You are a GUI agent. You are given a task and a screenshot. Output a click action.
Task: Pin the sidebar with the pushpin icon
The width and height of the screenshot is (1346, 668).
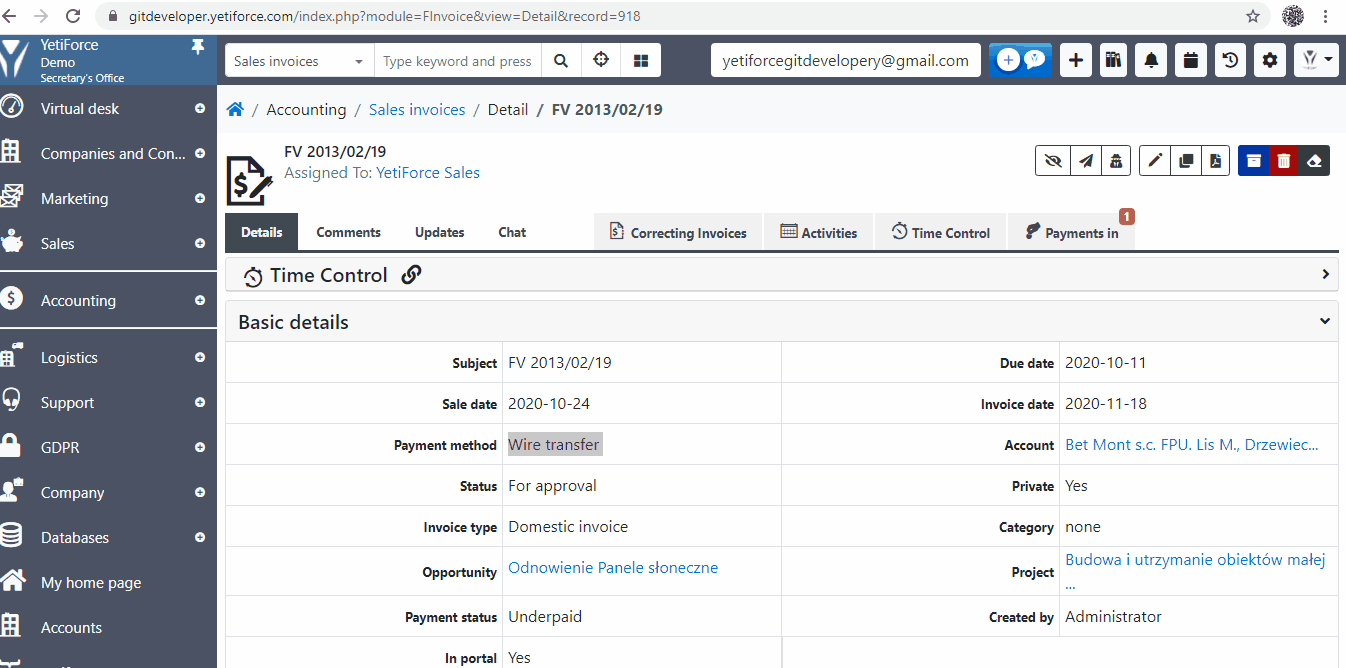click(197, 47)
